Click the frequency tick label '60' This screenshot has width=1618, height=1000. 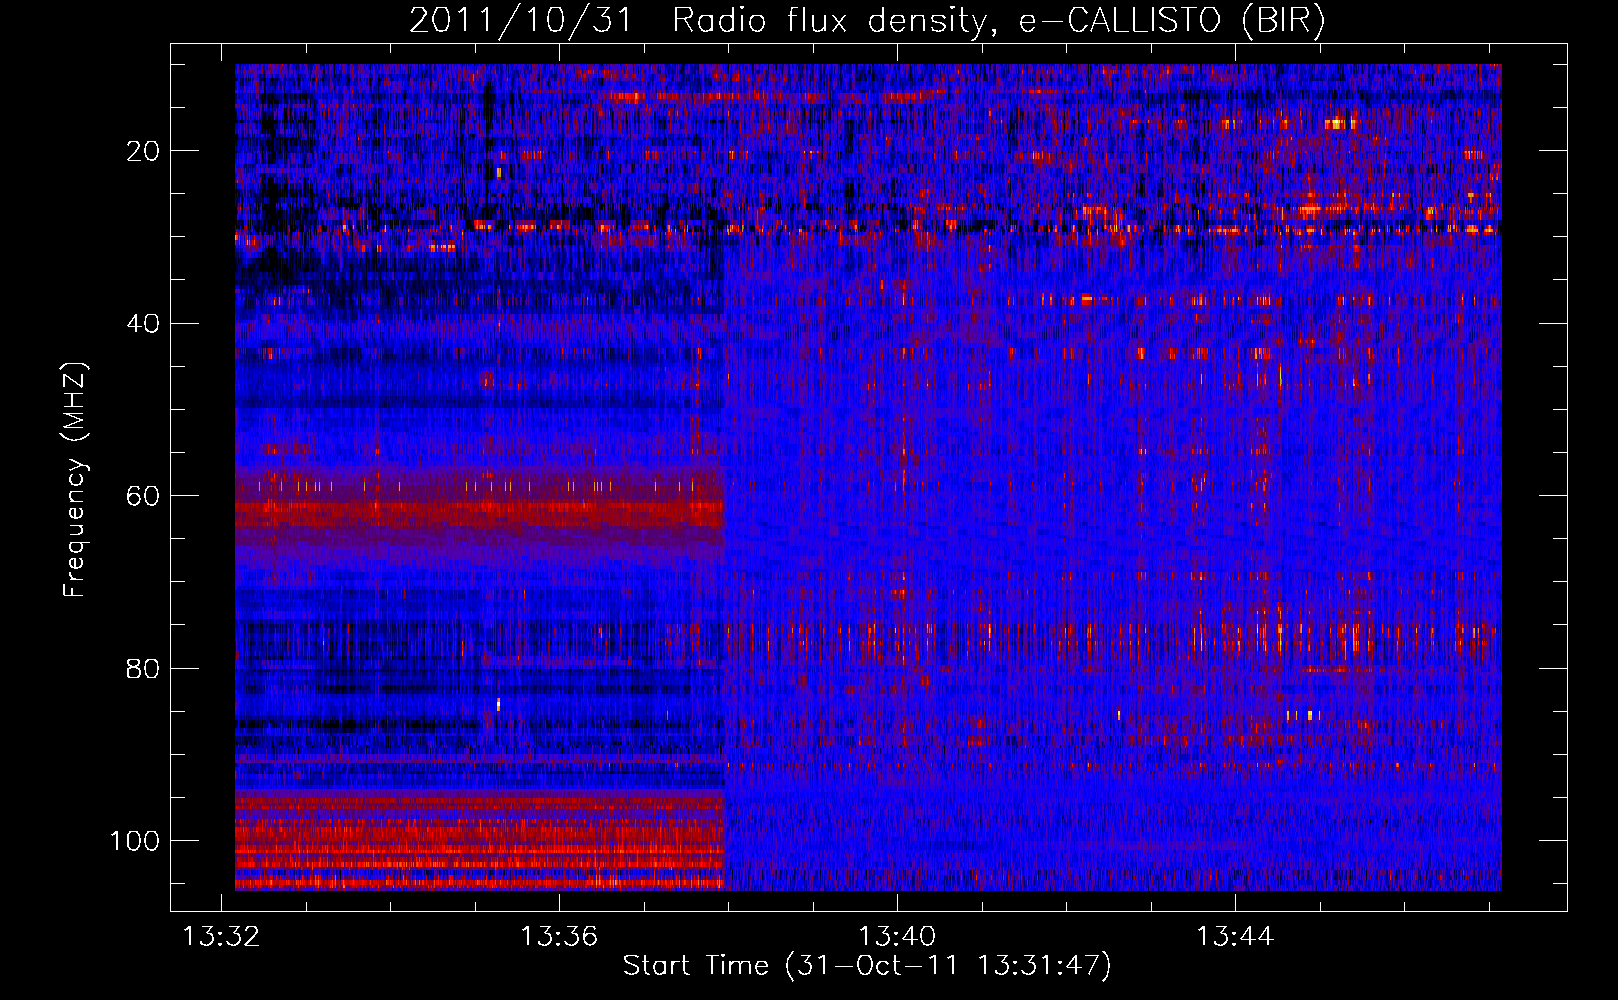(x=143, y=497)
